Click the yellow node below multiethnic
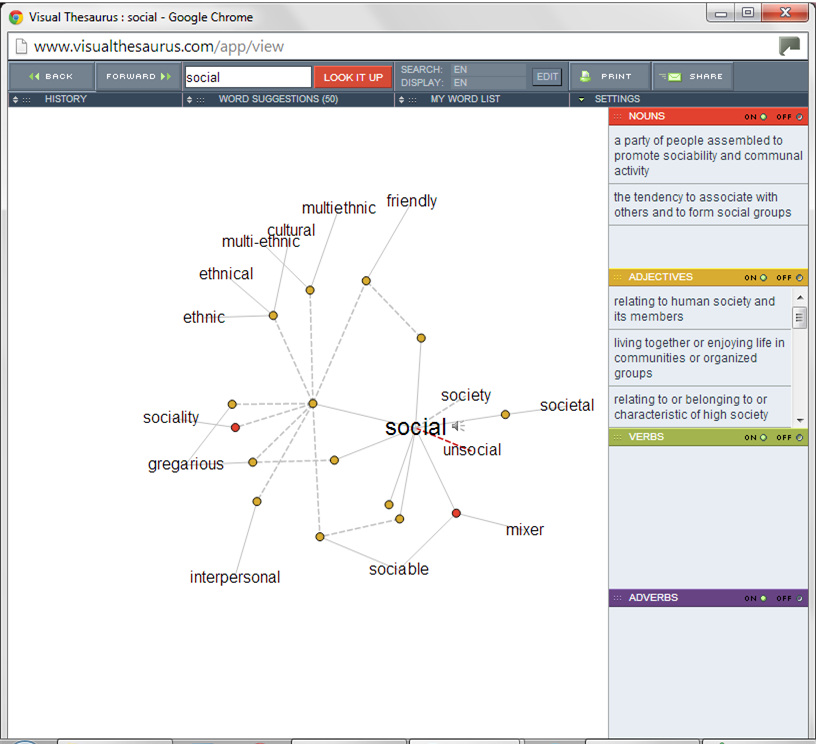 click(x=310, y=290)
